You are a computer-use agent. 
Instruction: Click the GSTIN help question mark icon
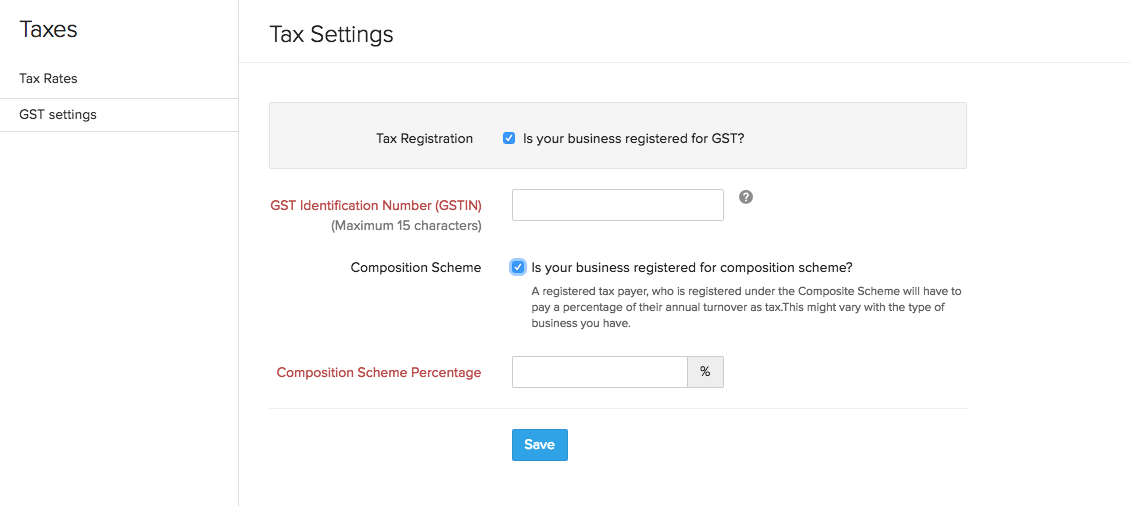point(746,197)
